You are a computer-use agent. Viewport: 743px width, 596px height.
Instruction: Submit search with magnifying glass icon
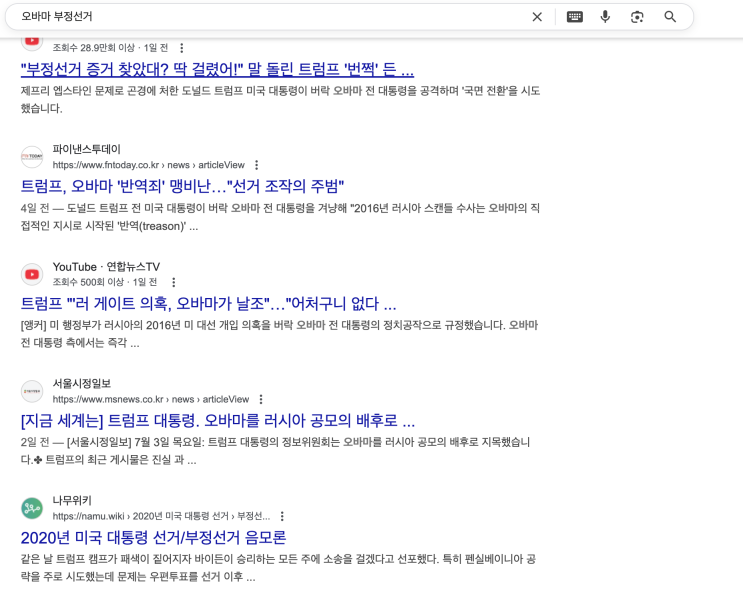670,17
